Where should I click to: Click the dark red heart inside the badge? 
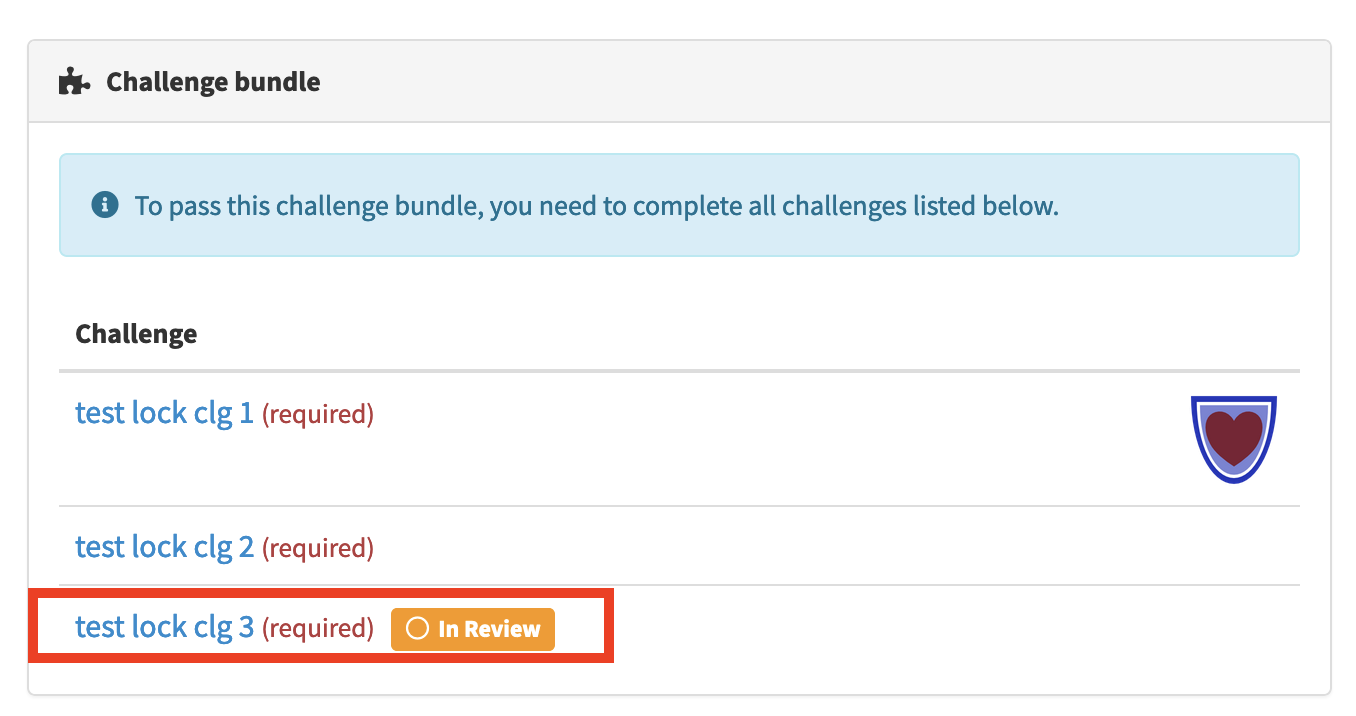[x=1234, y=434]
